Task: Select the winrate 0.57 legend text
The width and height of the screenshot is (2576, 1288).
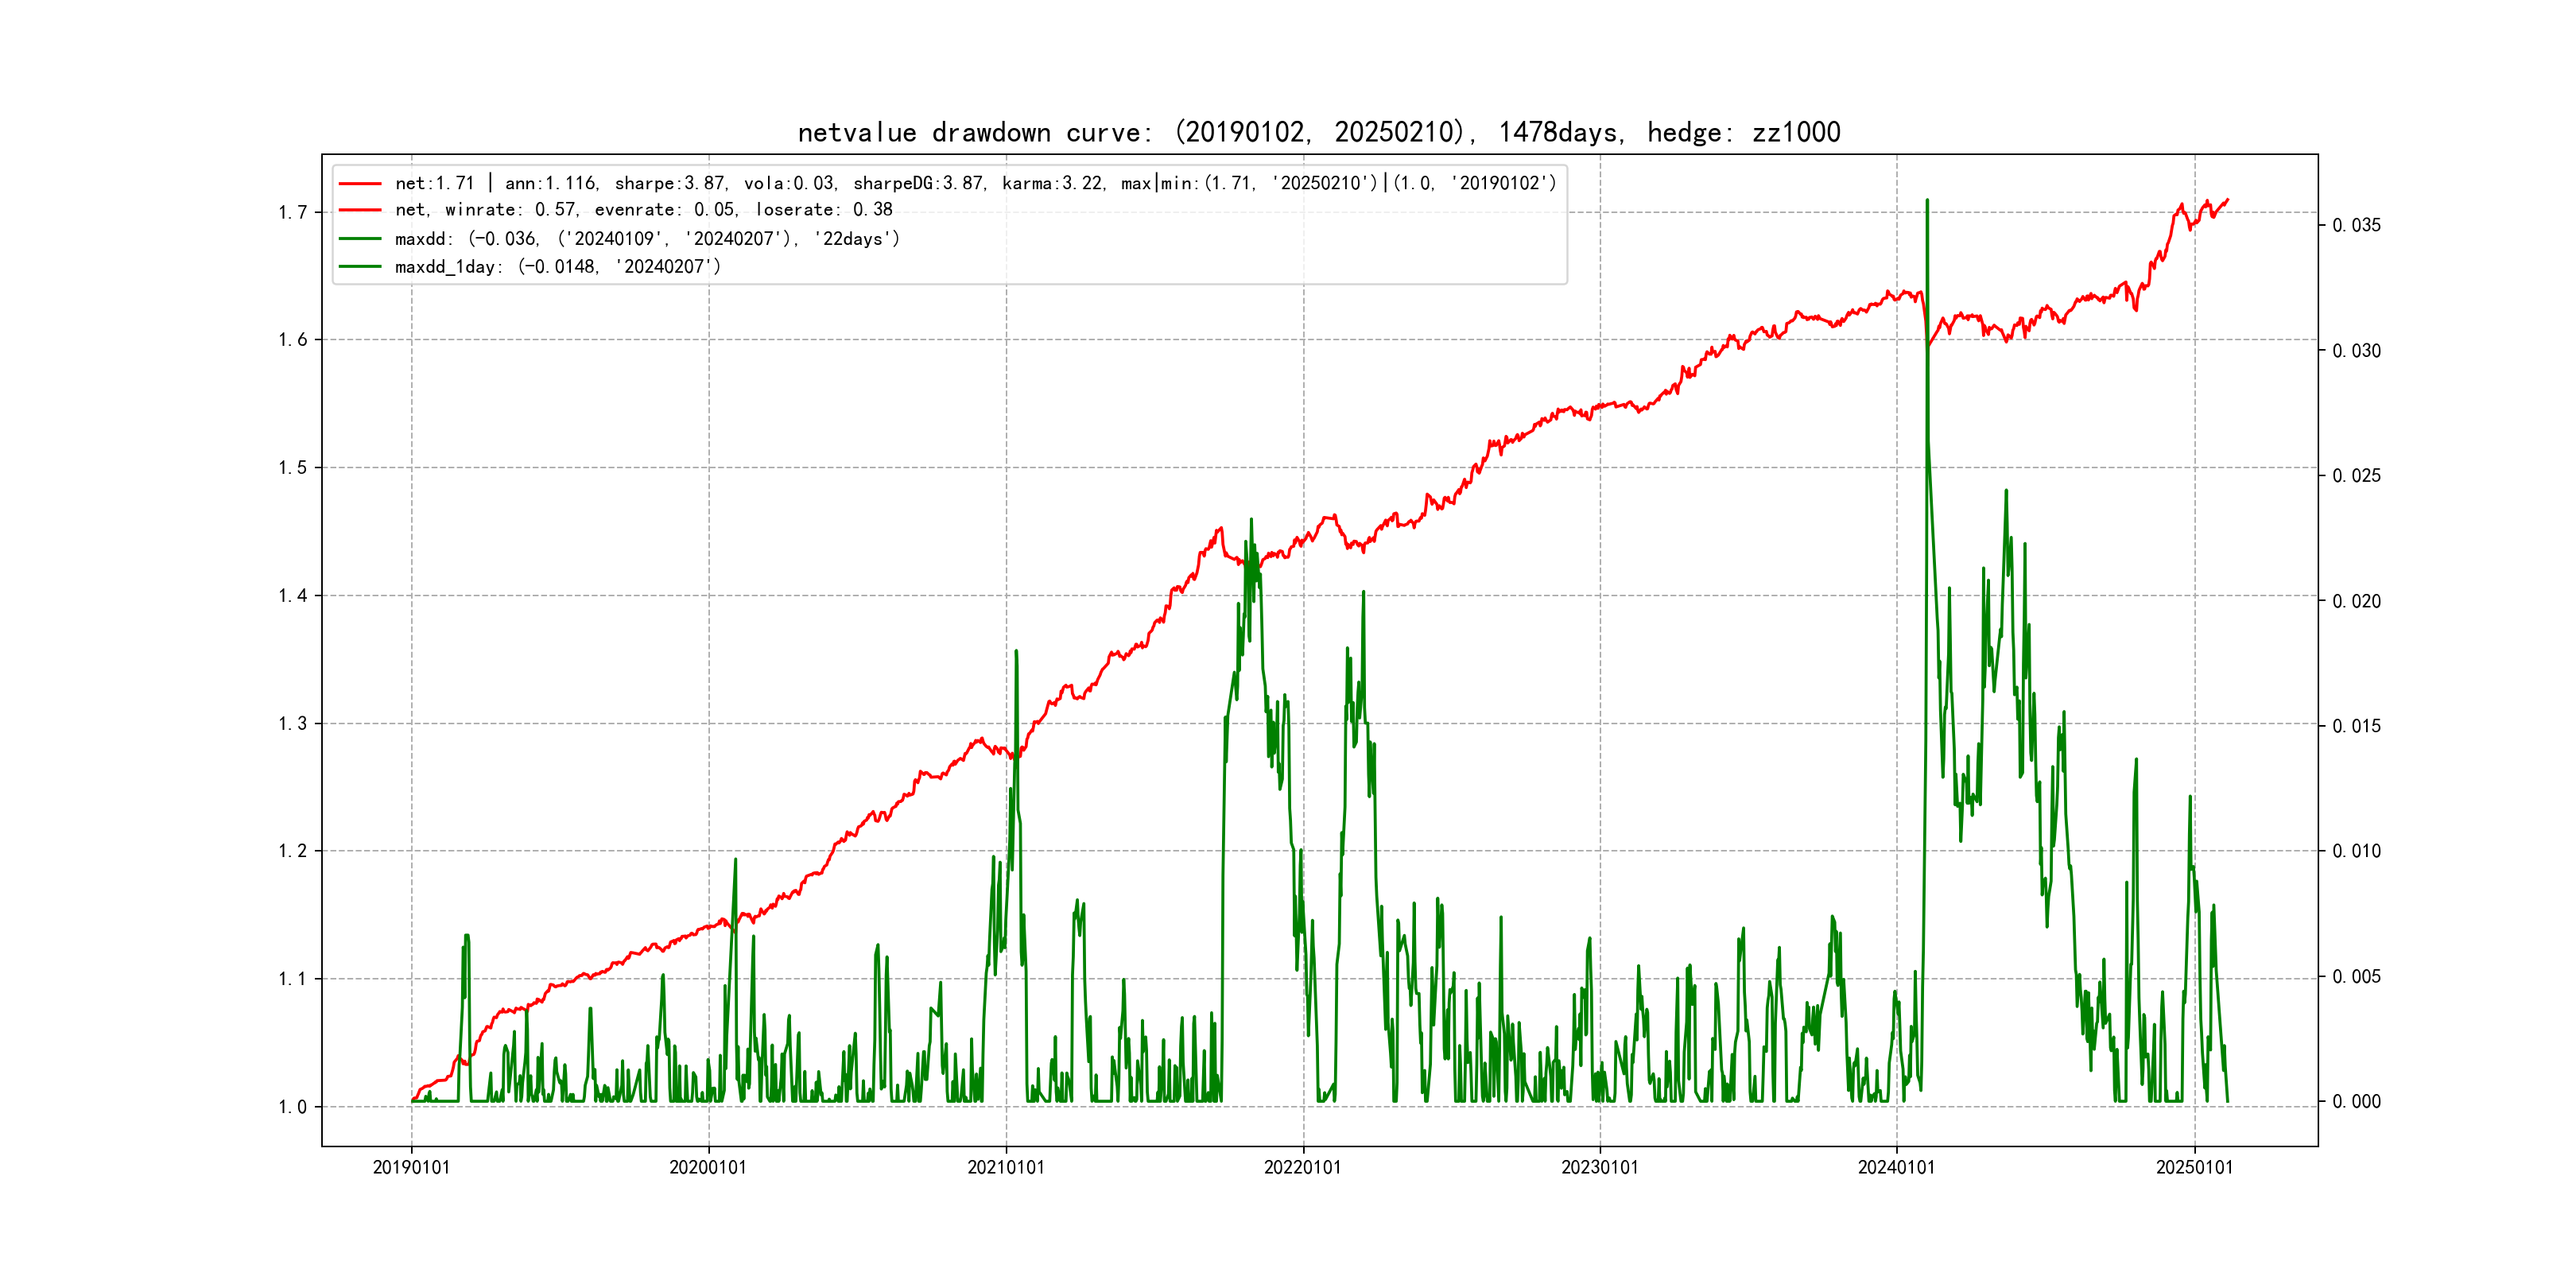Action: click(x=643, y=210)
